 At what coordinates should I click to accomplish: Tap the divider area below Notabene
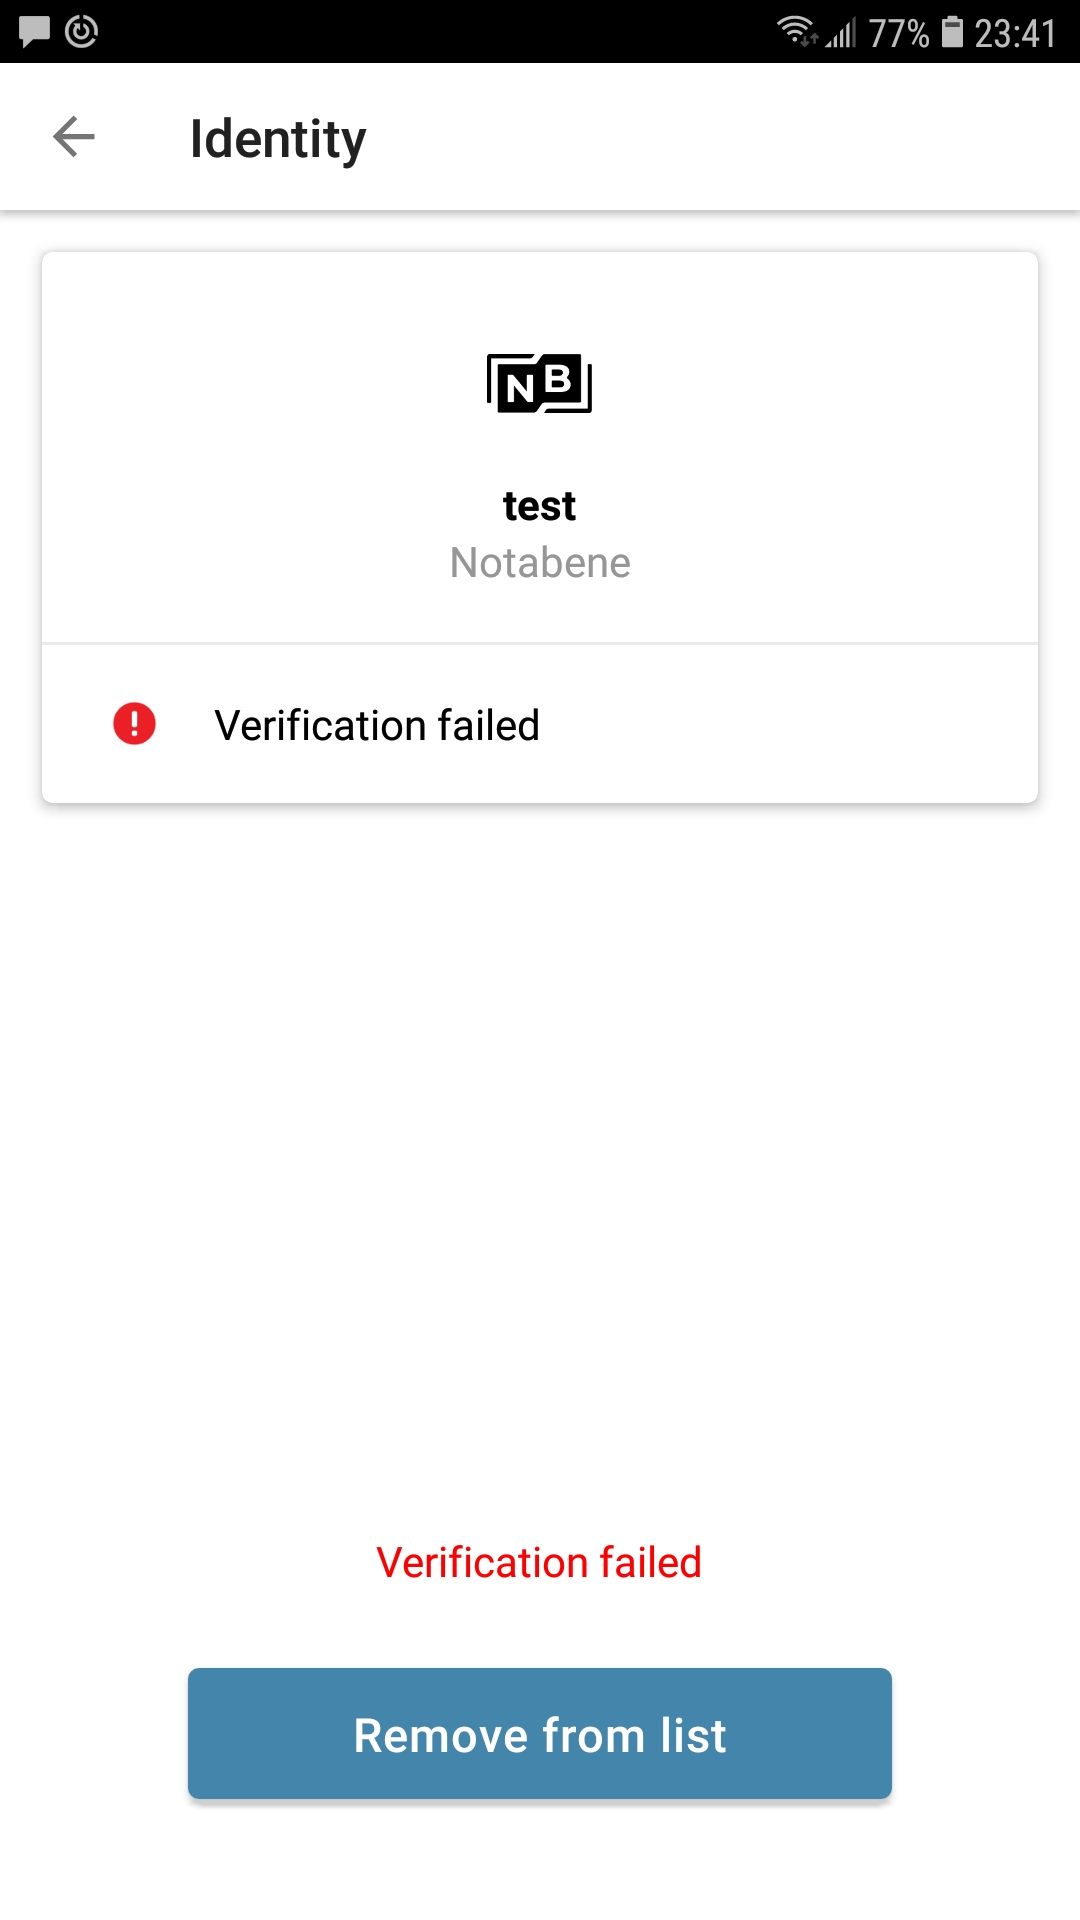coord(539,642)
